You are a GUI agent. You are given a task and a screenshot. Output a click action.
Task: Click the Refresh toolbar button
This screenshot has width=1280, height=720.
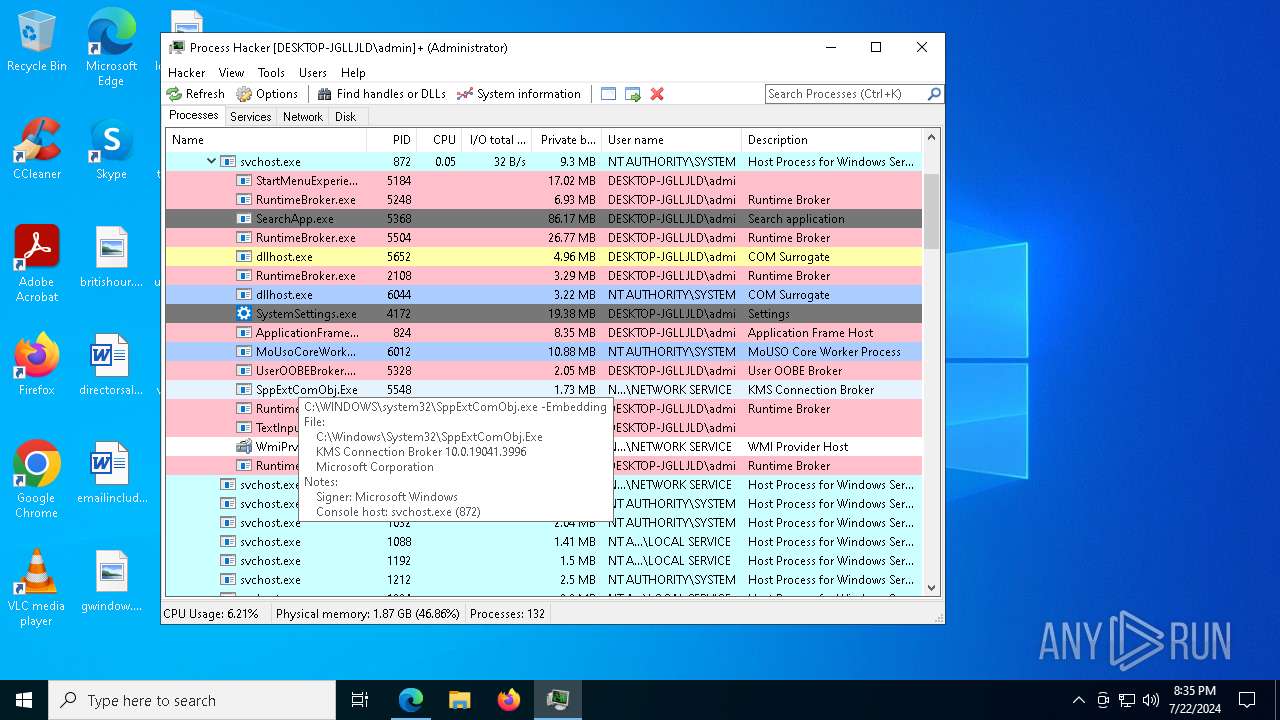pyautogui.click(x=195, y=94)
